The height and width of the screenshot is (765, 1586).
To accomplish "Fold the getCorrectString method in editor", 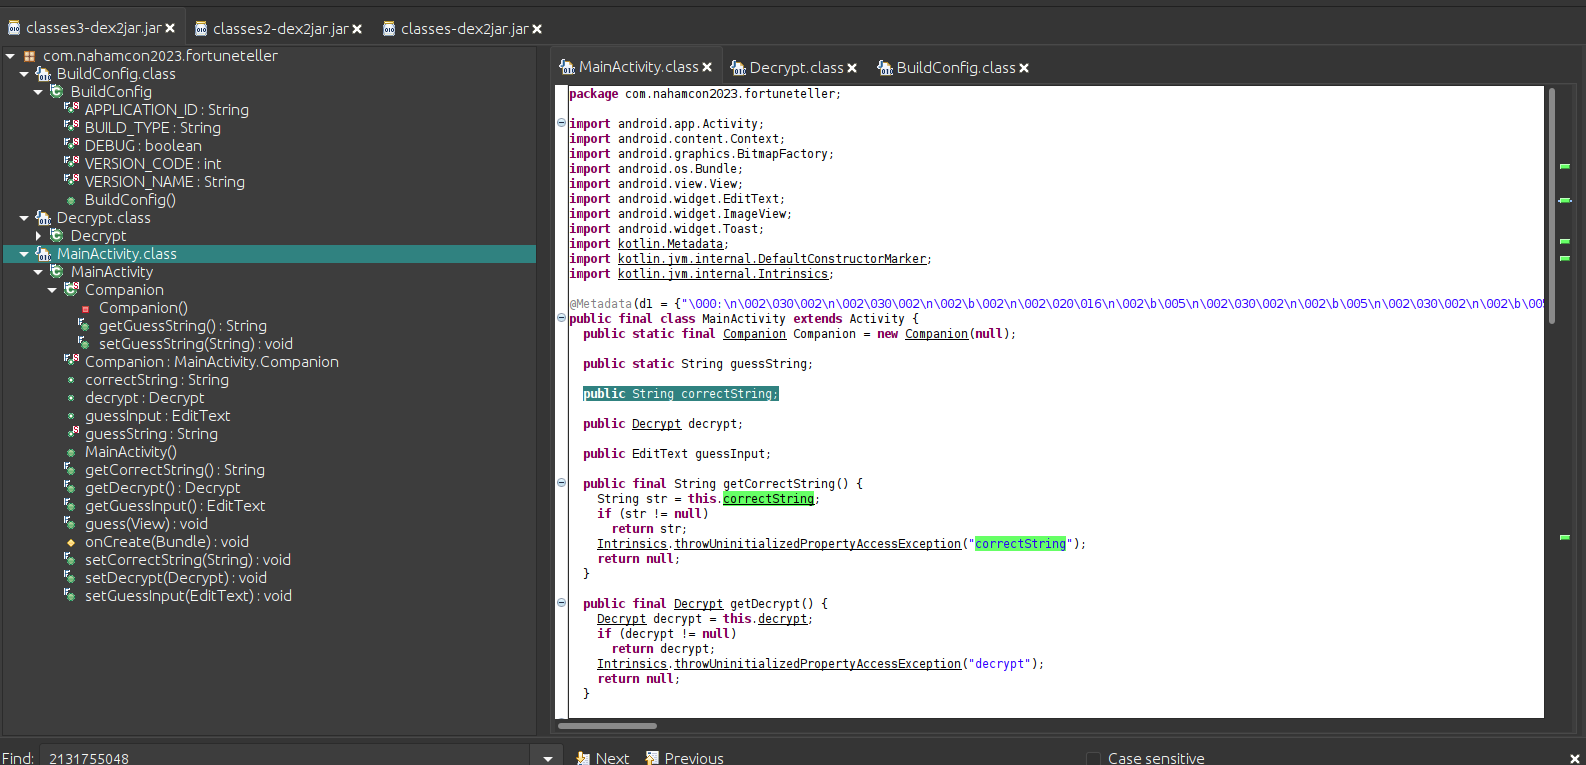I will coord(561,483).
